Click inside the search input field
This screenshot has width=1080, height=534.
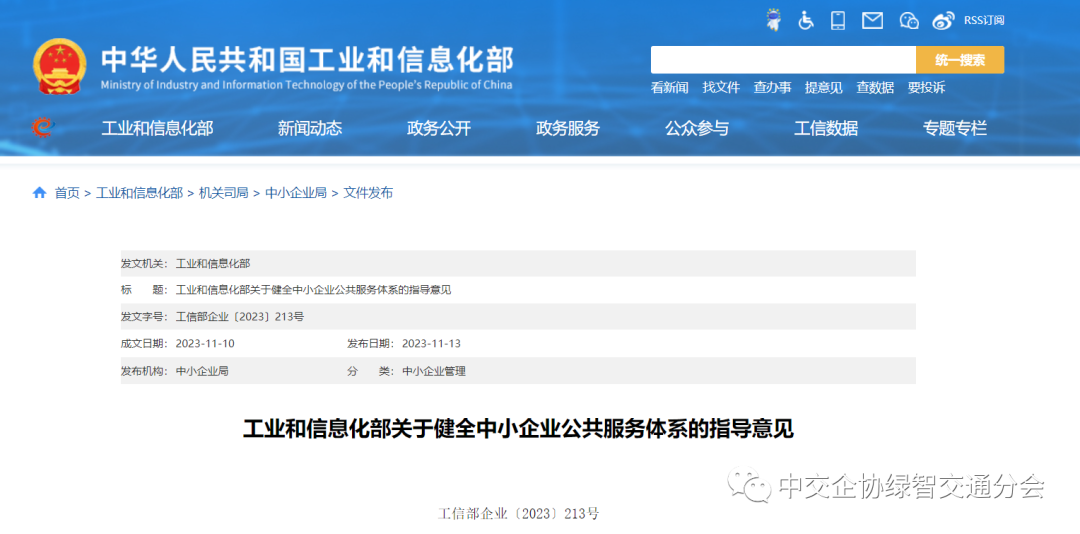tap(782, 60)
